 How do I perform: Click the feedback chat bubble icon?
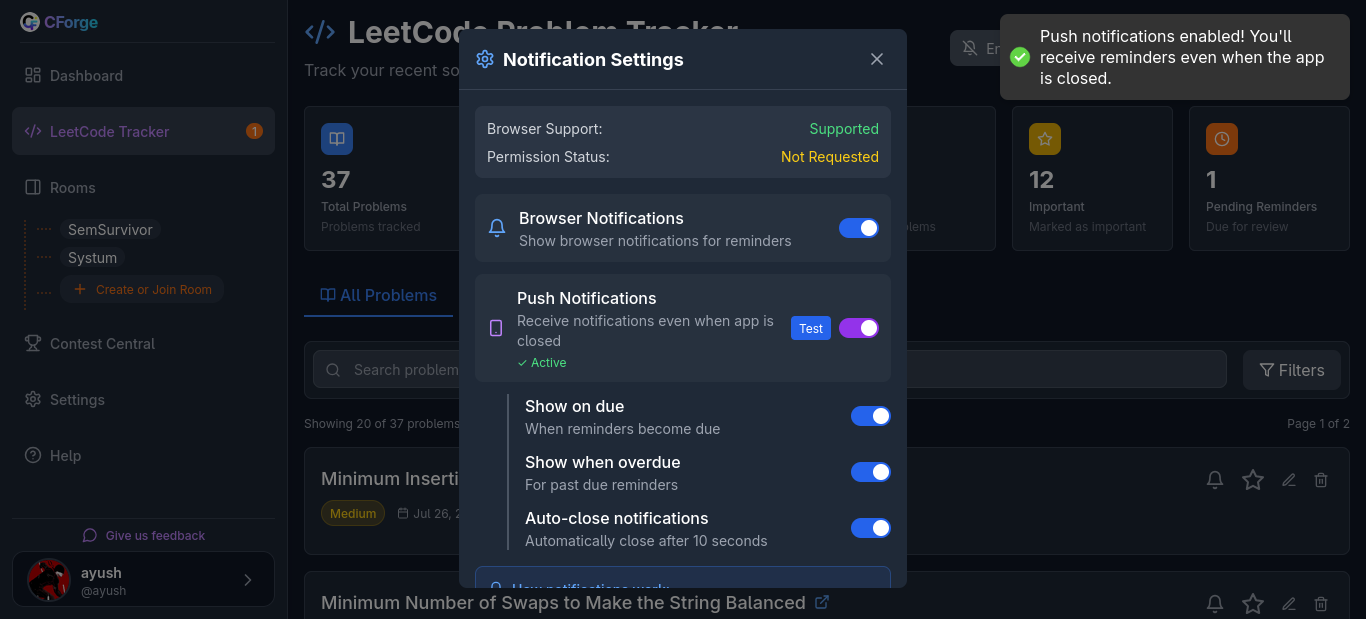90,535
